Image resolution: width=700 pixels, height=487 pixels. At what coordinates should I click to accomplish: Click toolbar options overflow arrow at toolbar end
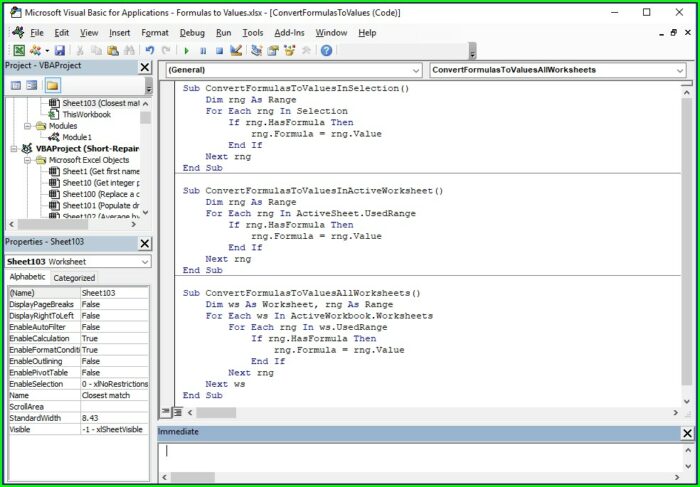click(x=472, y=51)
